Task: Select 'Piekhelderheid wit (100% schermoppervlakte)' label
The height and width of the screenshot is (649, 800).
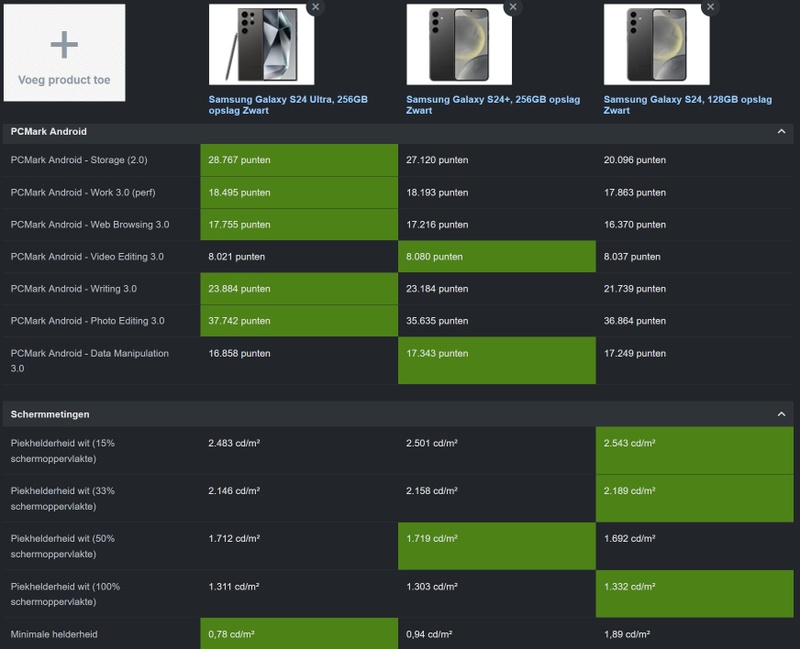Action: coord(65,594)
